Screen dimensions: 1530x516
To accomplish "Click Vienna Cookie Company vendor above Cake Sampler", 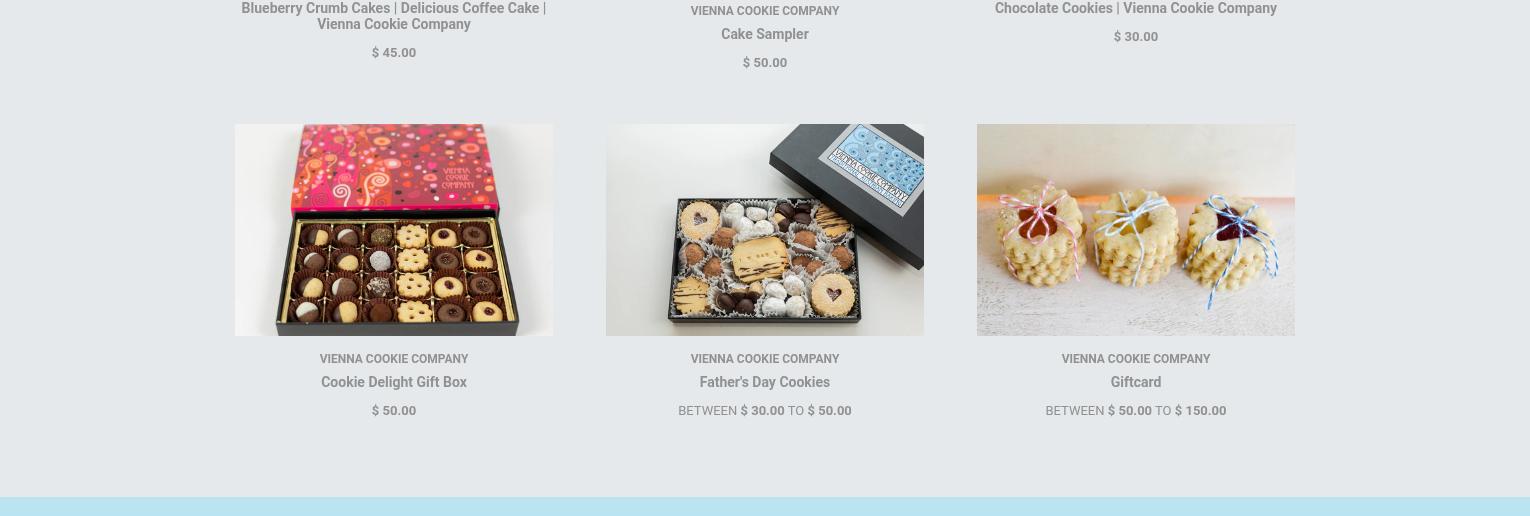I will click(765, 11).
